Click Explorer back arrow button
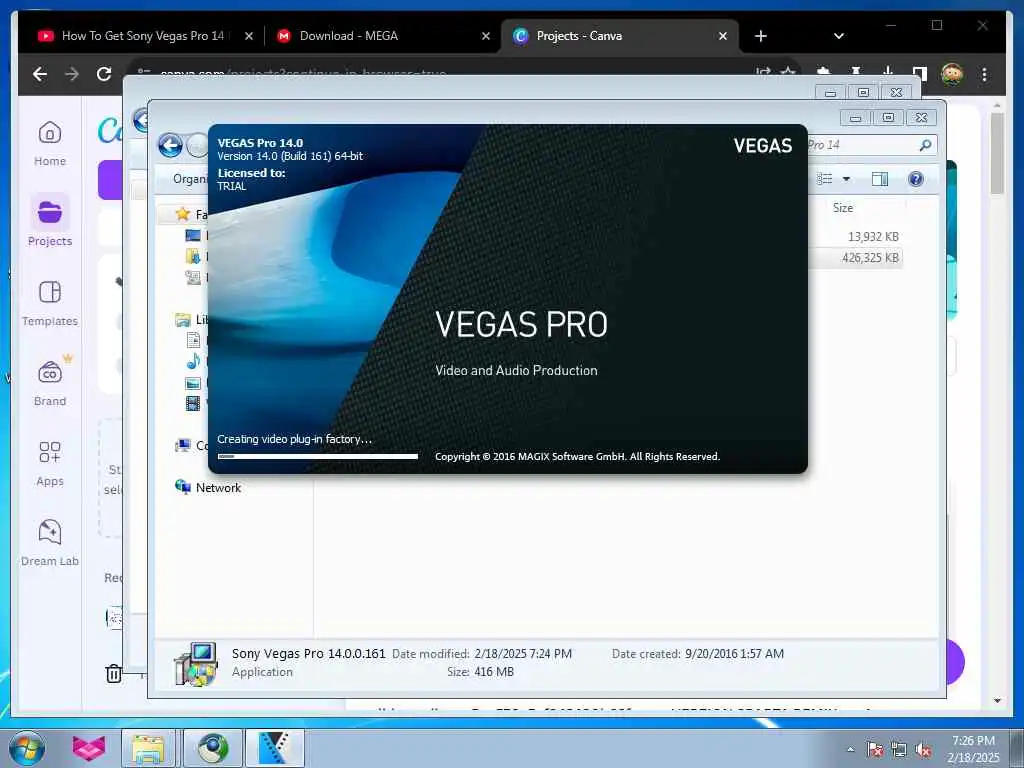1024x768 pixels. click(x=170, y=145)
